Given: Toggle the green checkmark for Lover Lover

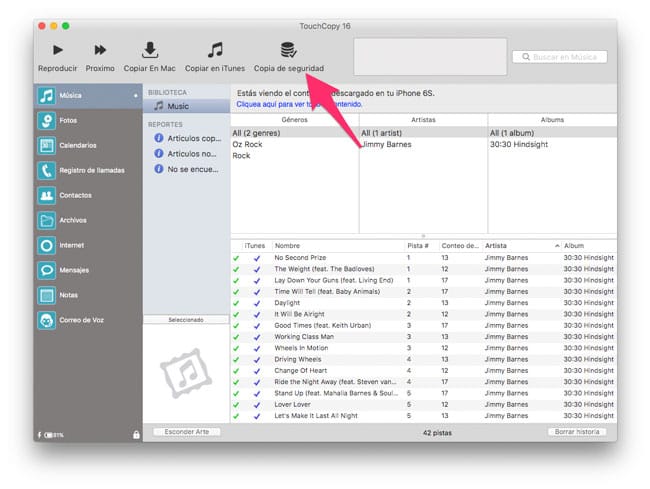Looking at the screenshot, I should point(236,404).
